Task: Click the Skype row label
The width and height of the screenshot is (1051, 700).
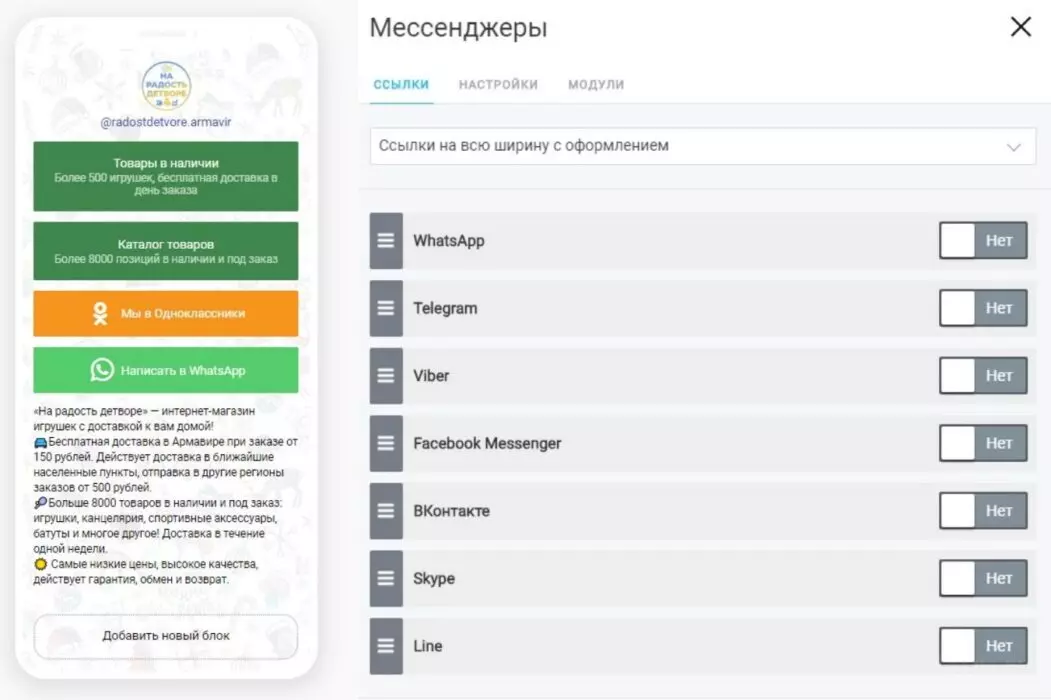Action: pyautogui.click(x=434, y=579)
